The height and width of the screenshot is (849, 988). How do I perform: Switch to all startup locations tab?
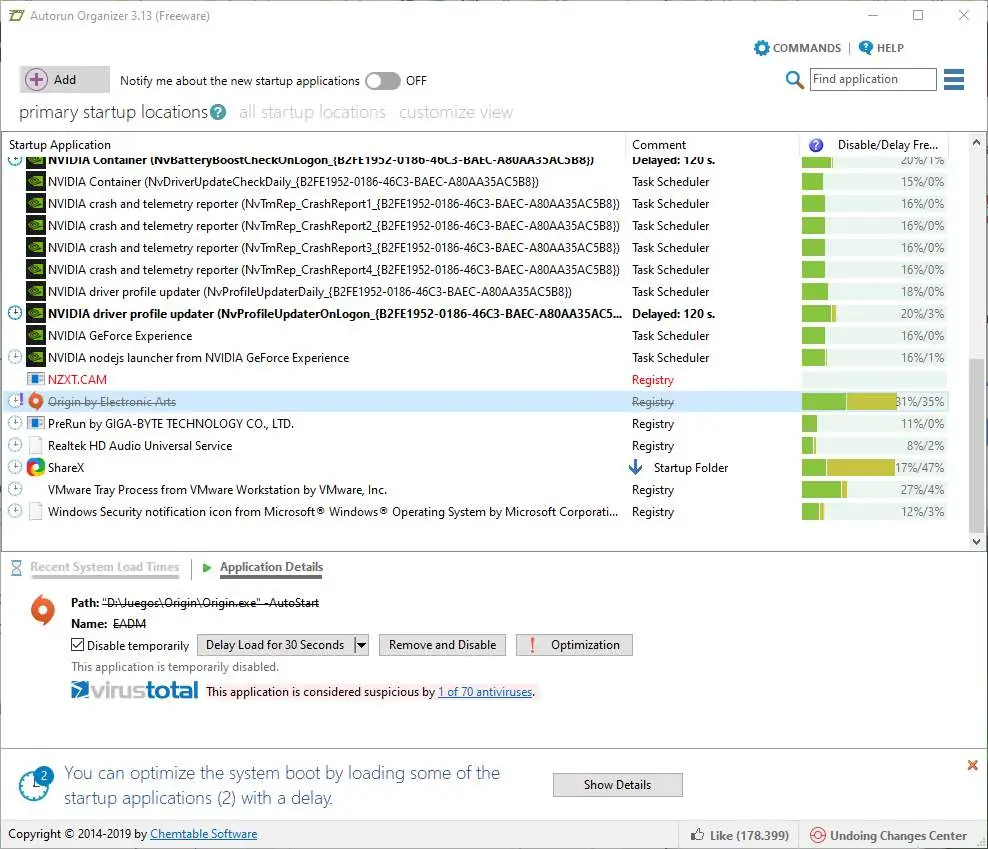tap(312, 112)
